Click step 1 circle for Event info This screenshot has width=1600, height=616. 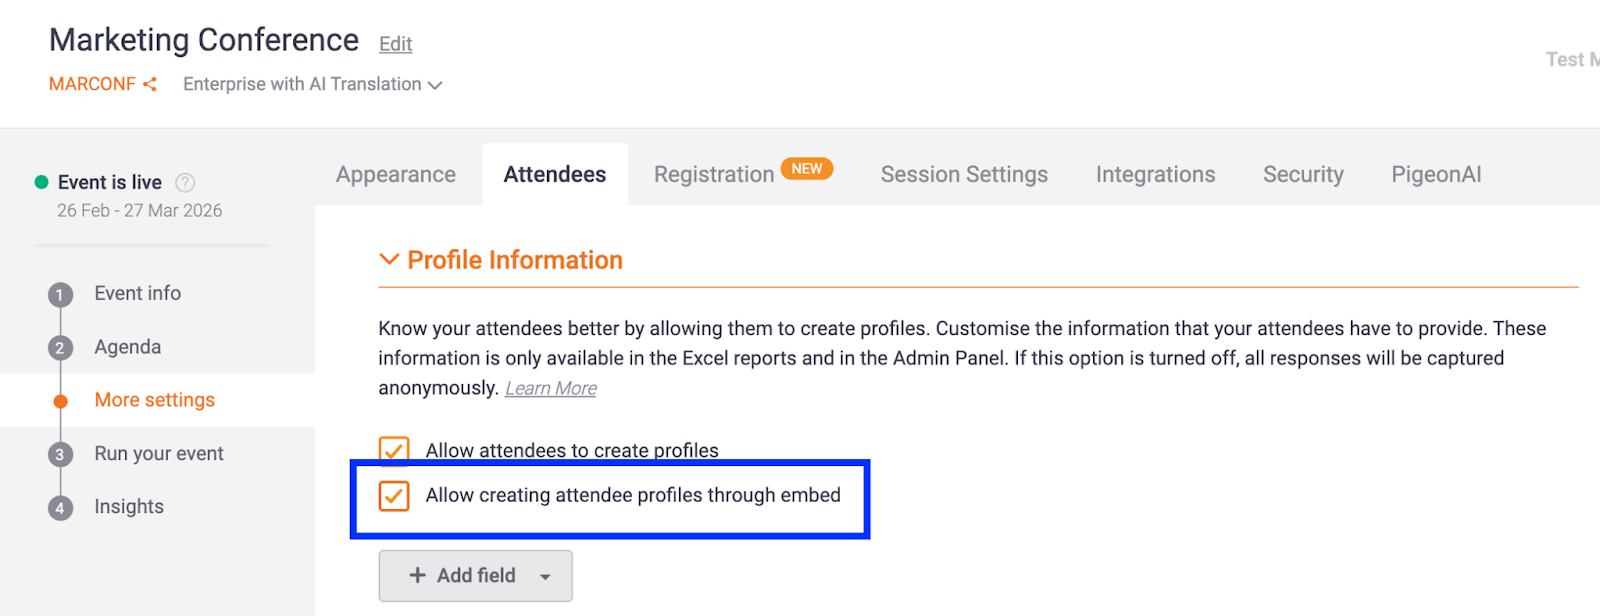click(x=60, y=295)
